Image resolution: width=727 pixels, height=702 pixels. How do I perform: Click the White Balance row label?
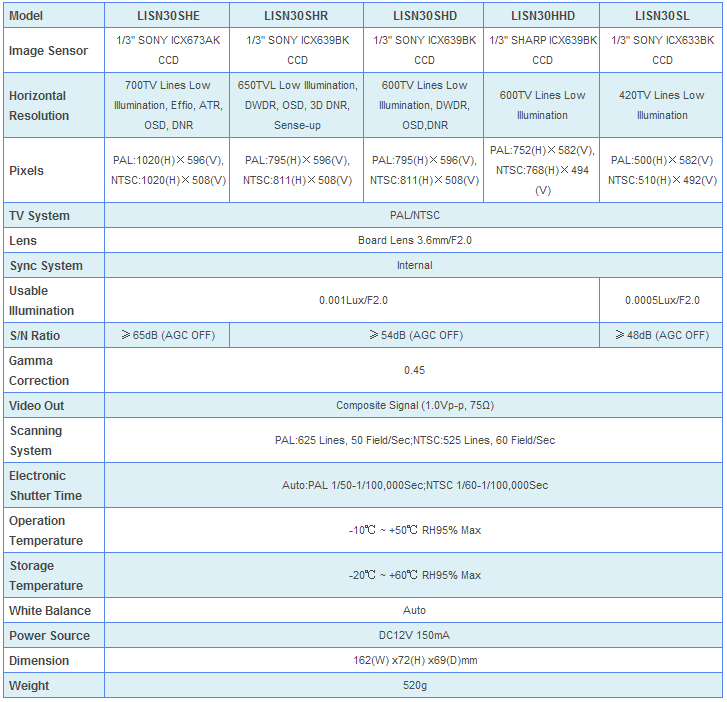point(54,610)
